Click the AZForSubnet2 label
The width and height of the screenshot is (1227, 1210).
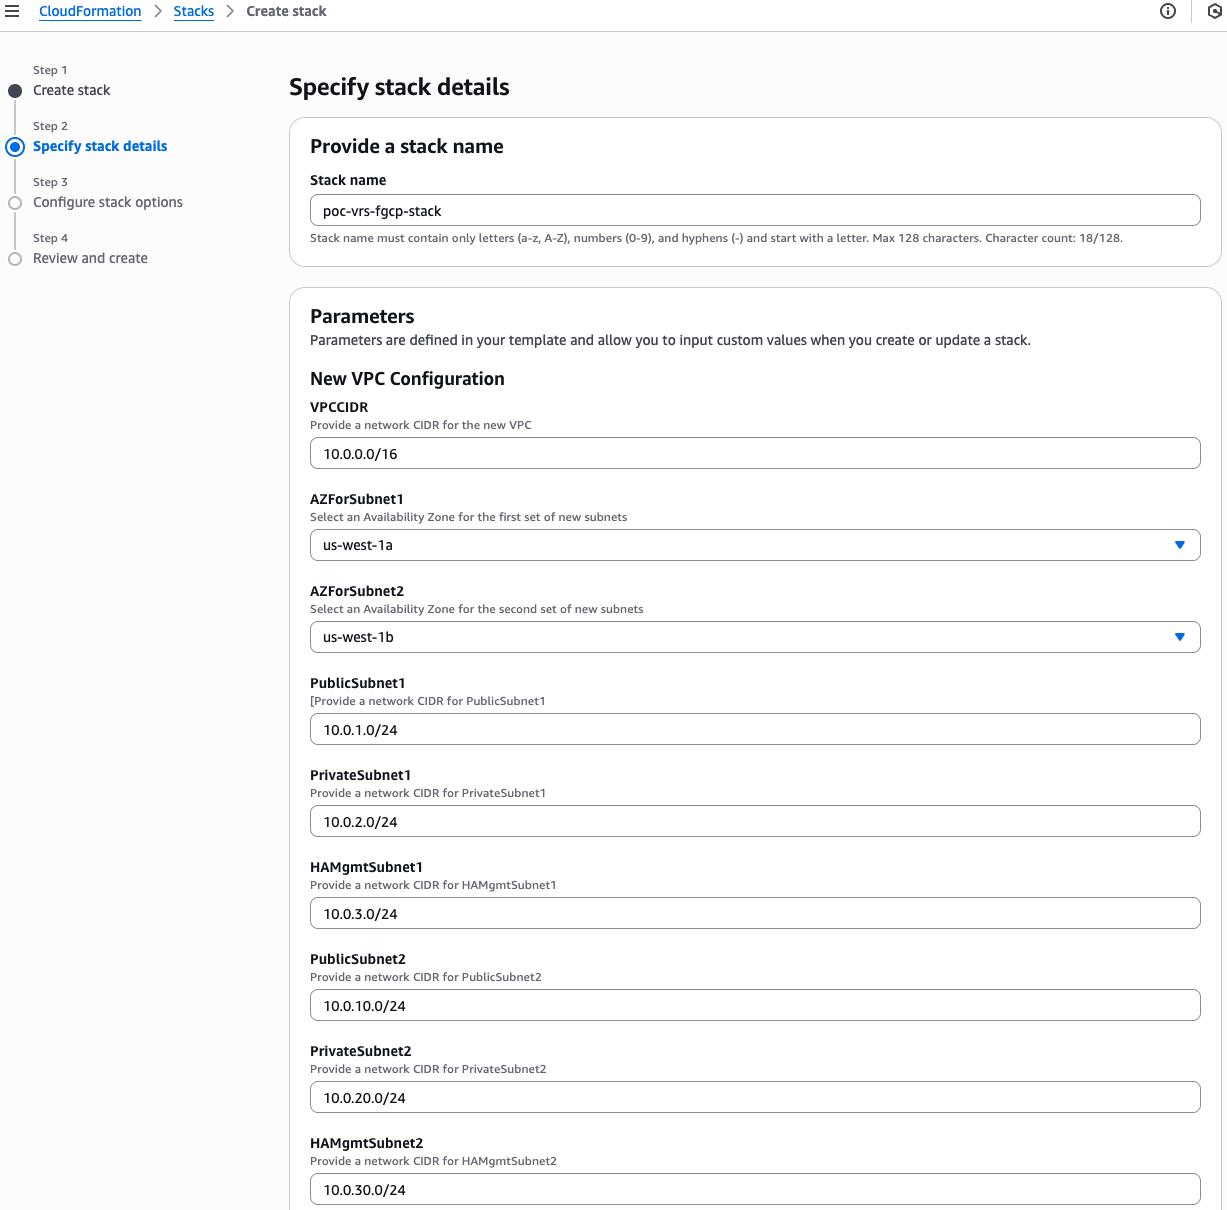(357, 591)
